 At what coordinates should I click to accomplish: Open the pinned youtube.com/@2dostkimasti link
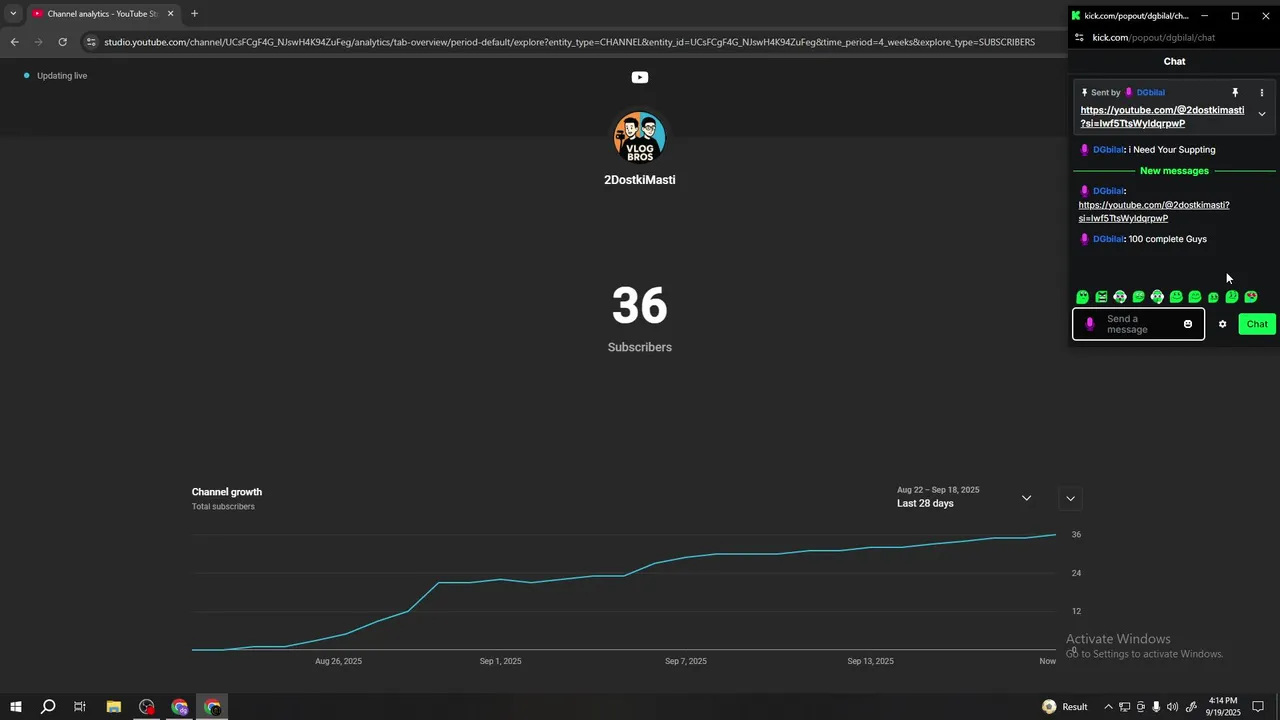pyautogui.click(x=1162, y=117)
